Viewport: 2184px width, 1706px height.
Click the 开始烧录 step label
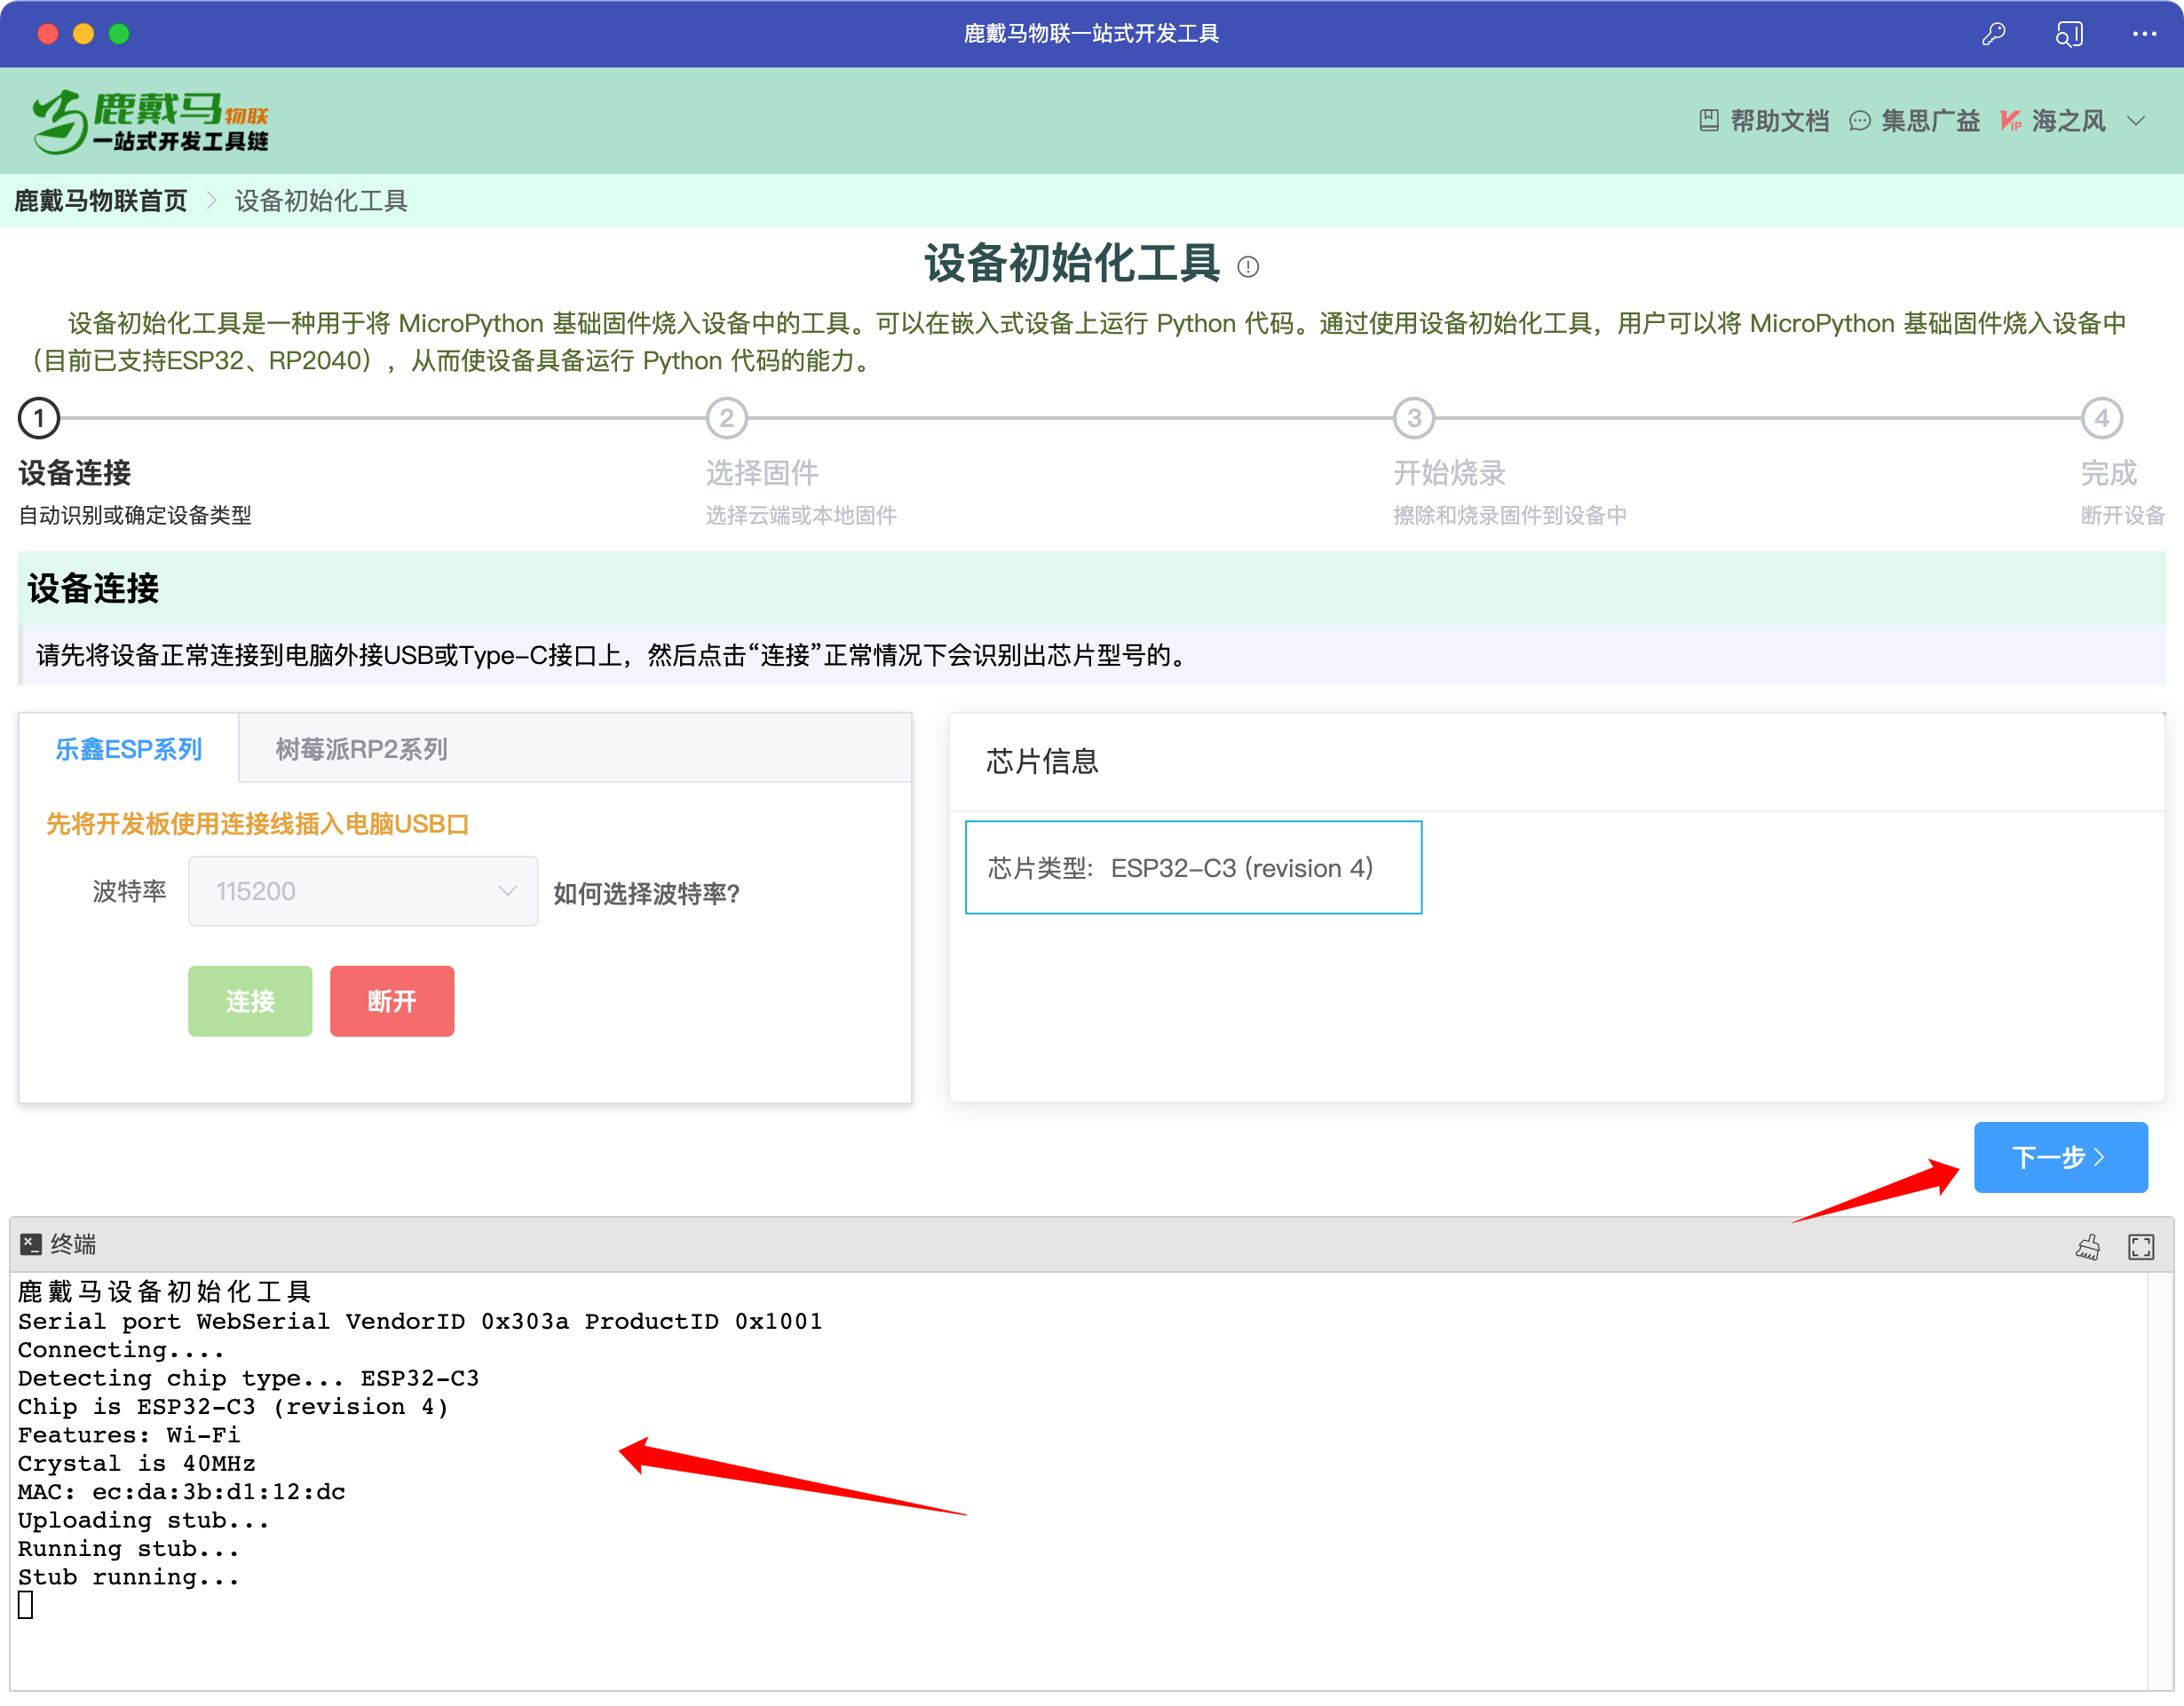click(x=1449, y=473)
